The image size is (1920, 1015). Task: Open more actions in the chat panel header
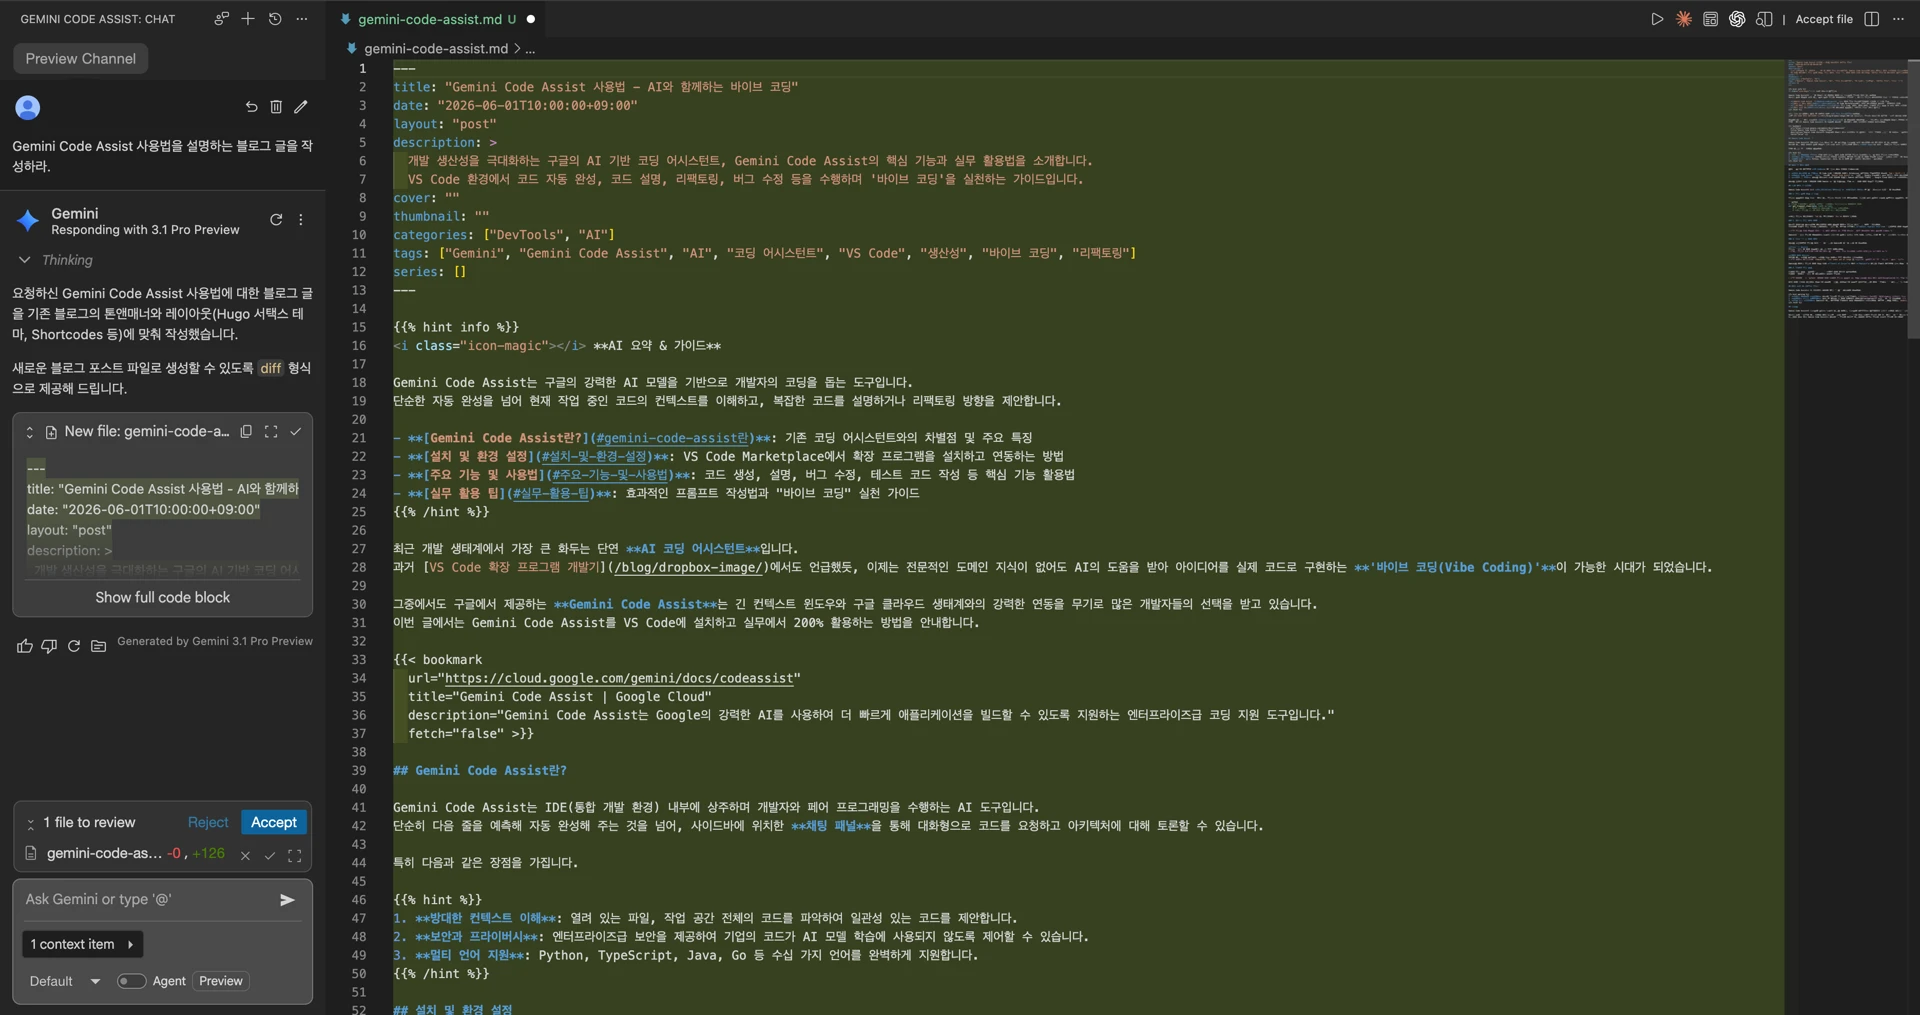click(x=302, y=19)
